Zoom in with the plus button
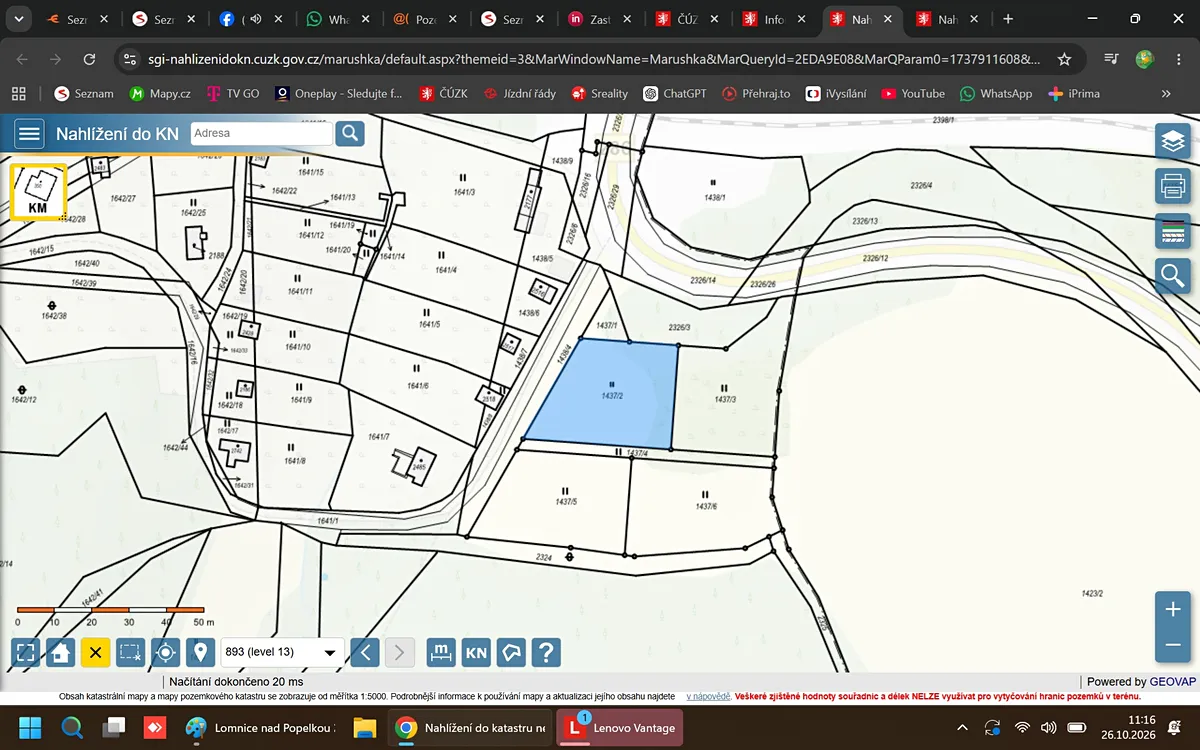The image size is (1200, 750). (x=1173, y=609)
